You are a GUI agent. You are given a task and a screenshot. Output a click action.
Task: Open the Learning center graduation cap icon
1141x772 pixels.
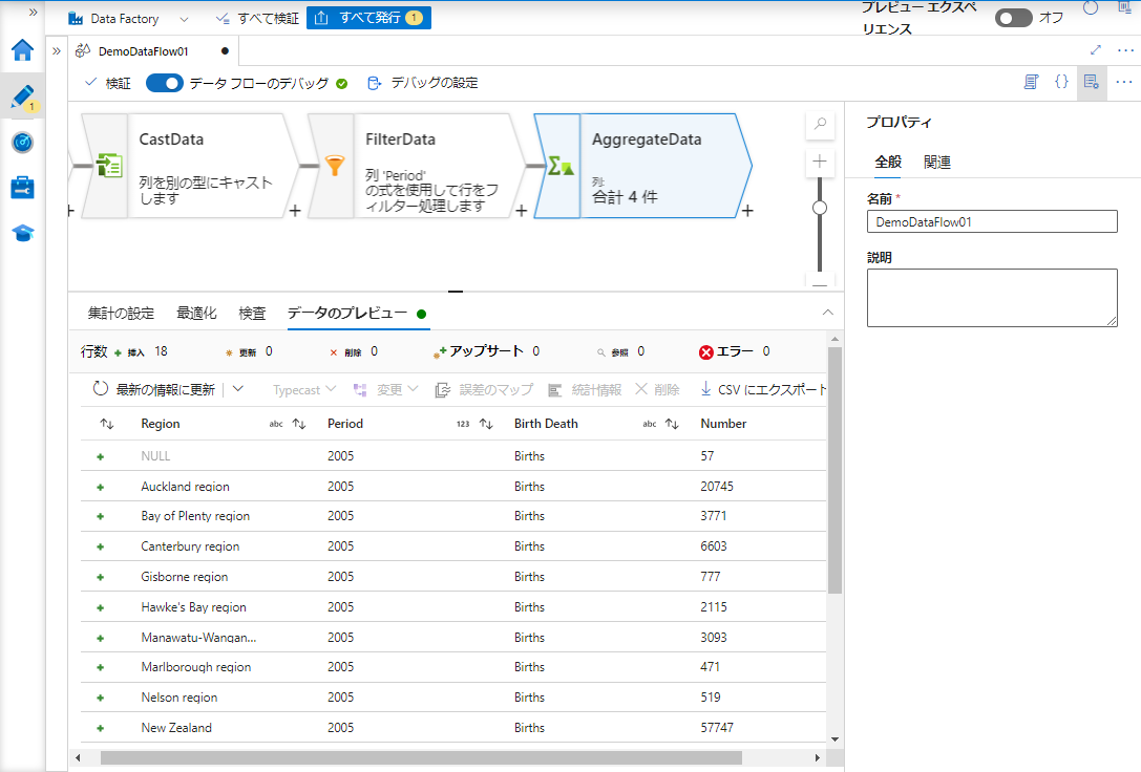tap(22, 233)
